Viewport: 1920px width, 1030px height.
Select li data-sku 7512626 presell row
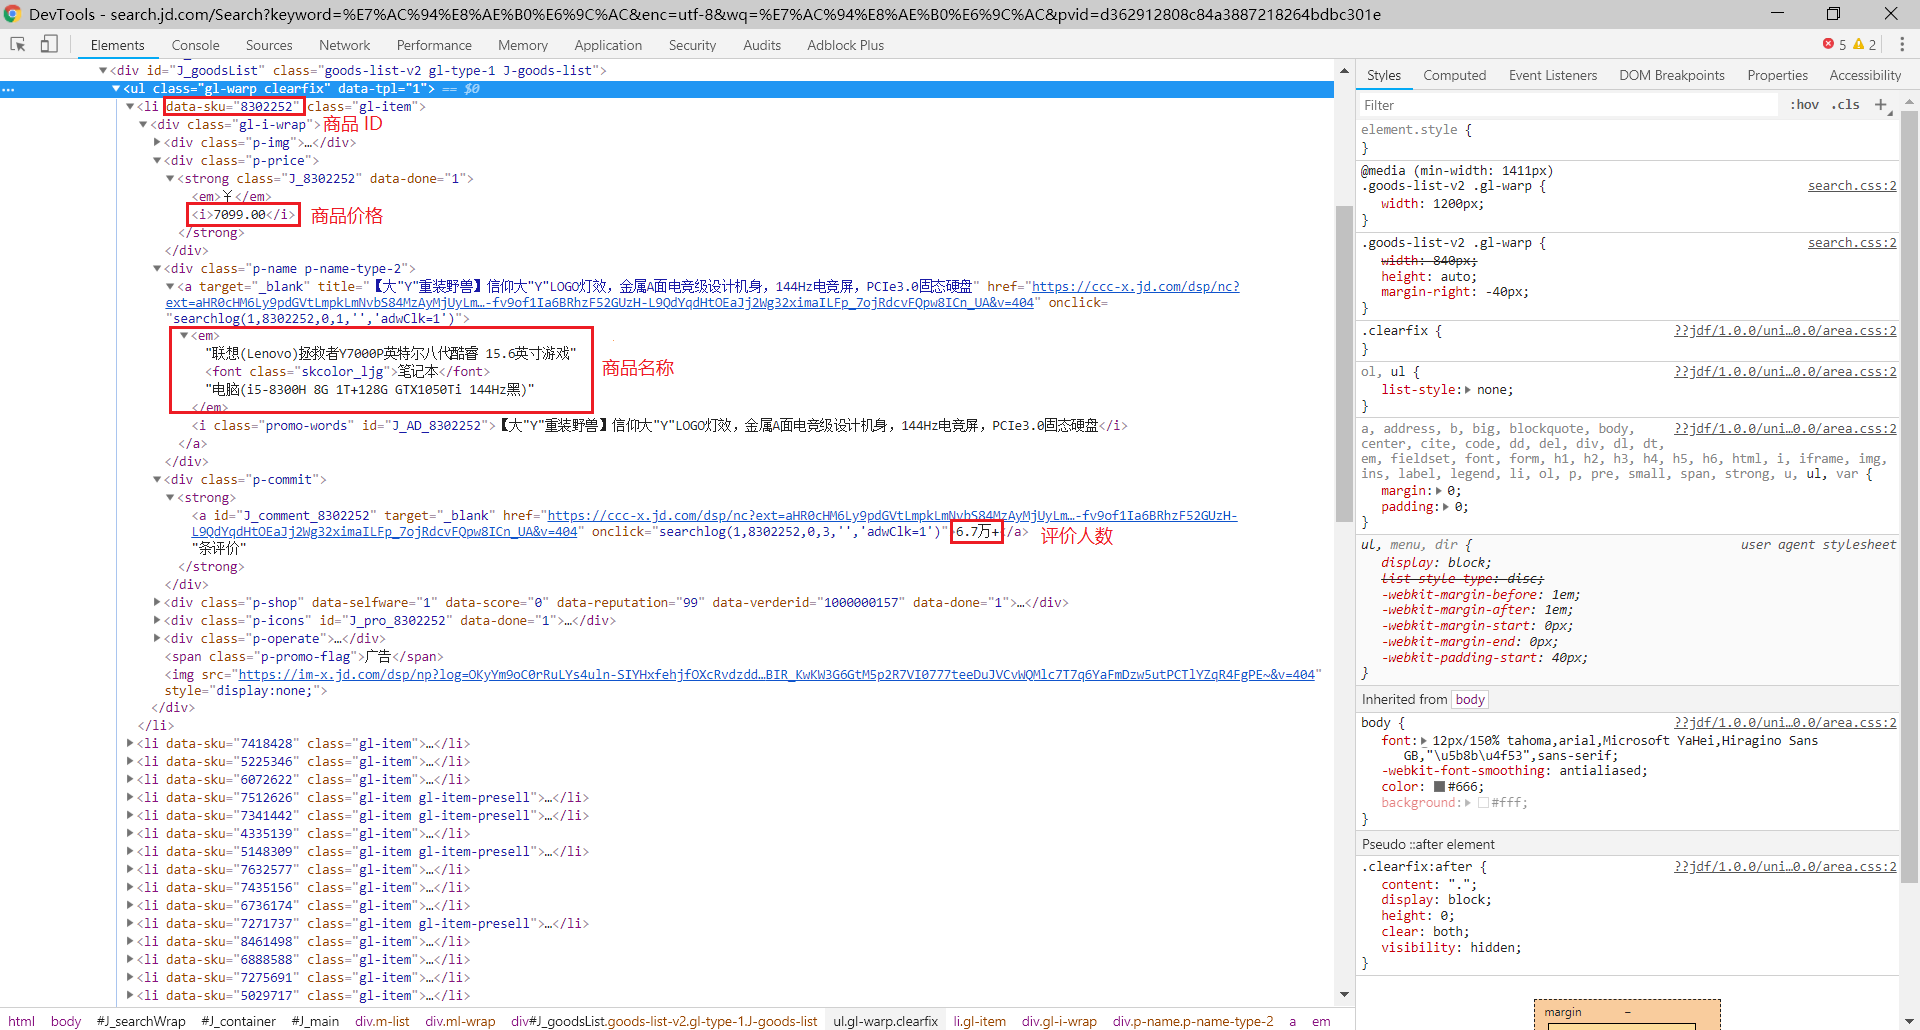(363, 798)
